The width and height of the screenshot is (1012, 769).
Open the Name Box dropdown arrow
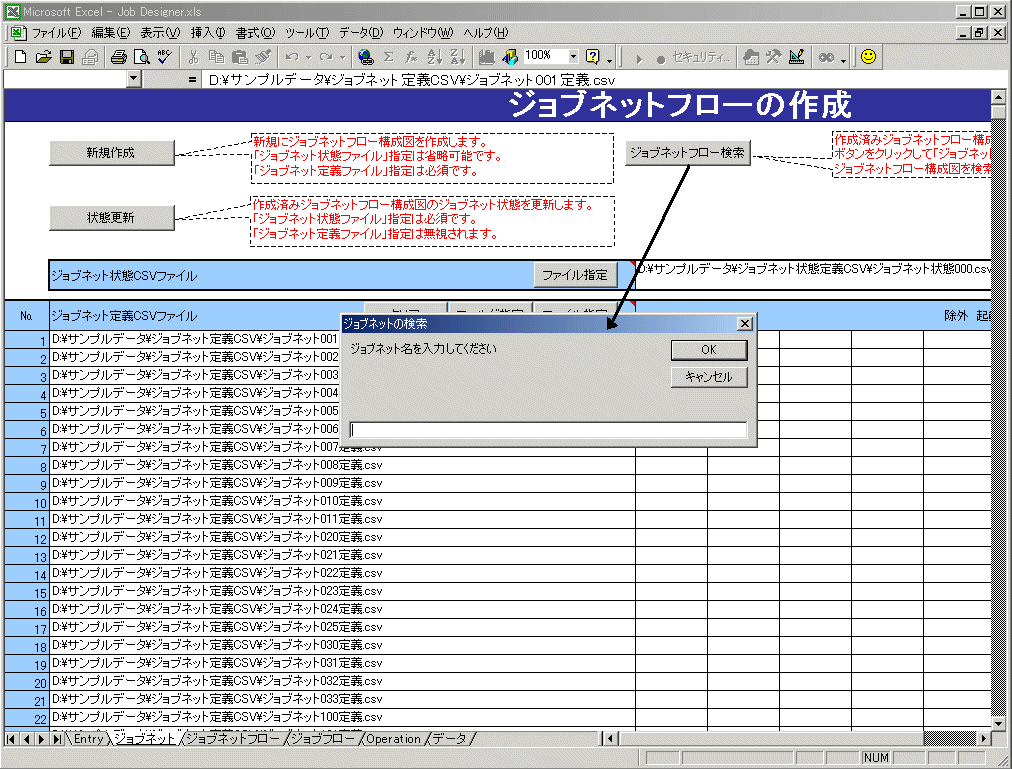pos(134,79)
